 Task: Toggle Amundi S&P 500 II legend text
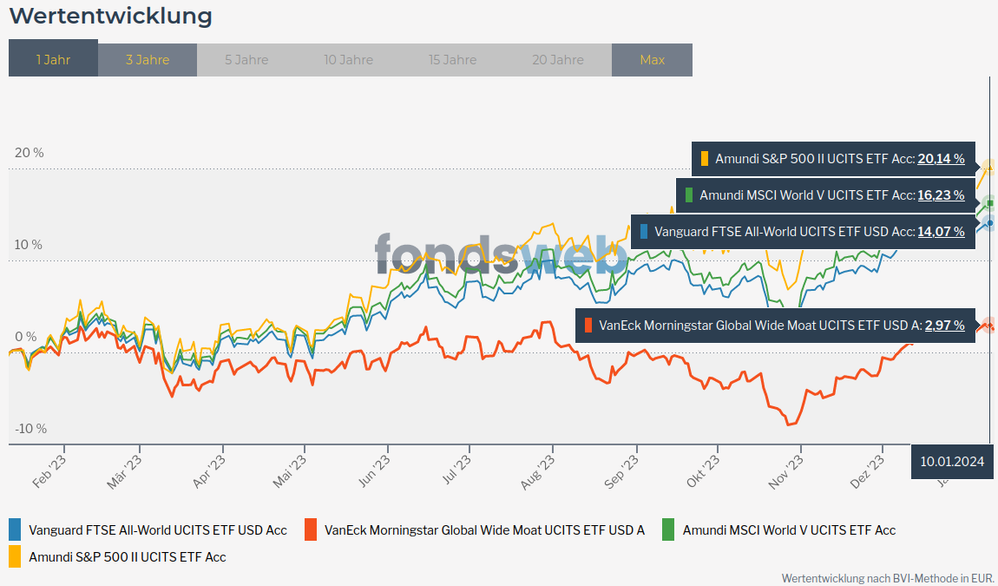click(127, 556)
